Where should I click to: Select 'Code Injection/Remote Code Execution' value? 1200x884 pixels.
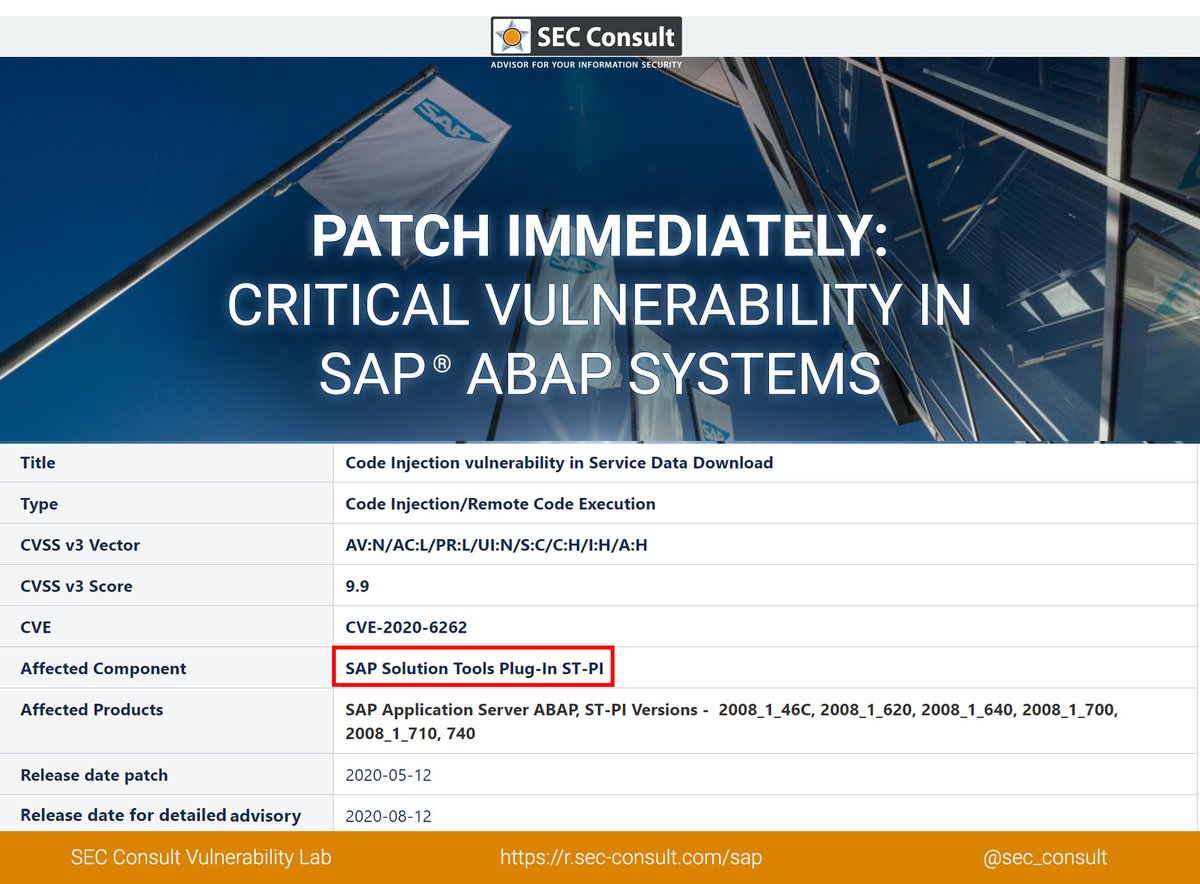point(500,504)
